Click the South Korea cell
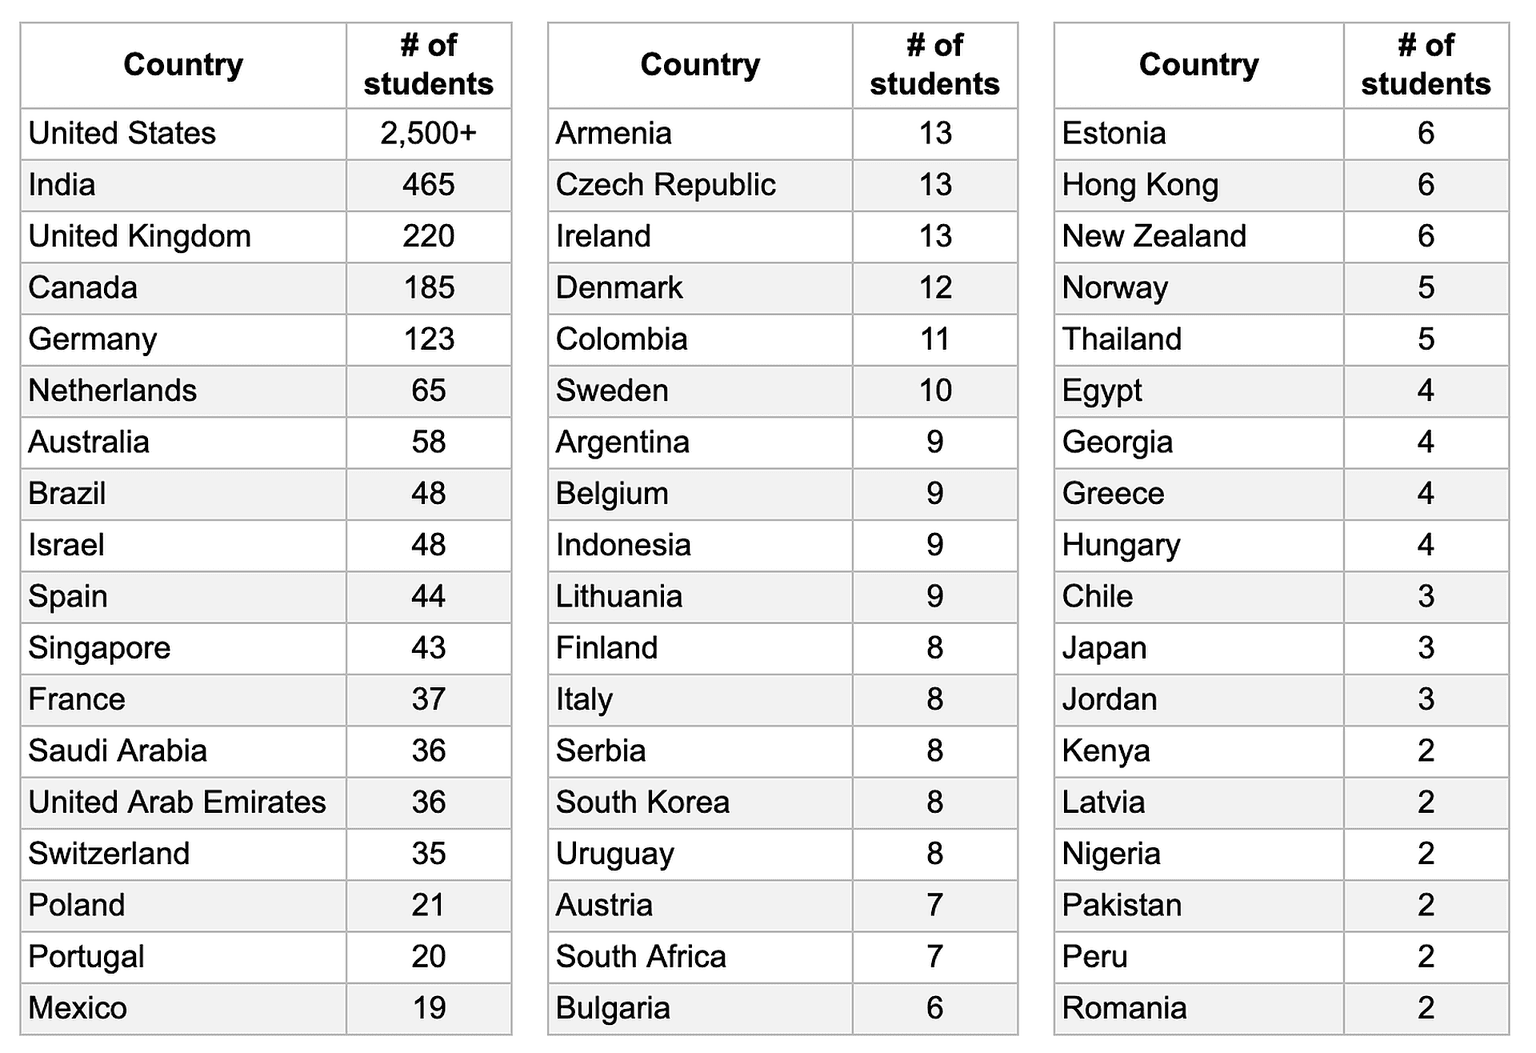 pos(701,803)
